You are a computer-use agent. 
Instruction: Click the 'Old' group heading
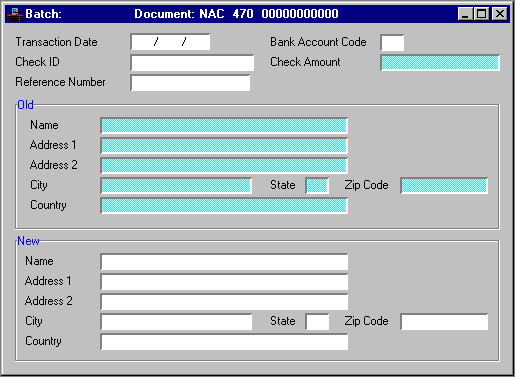point(25,105)
